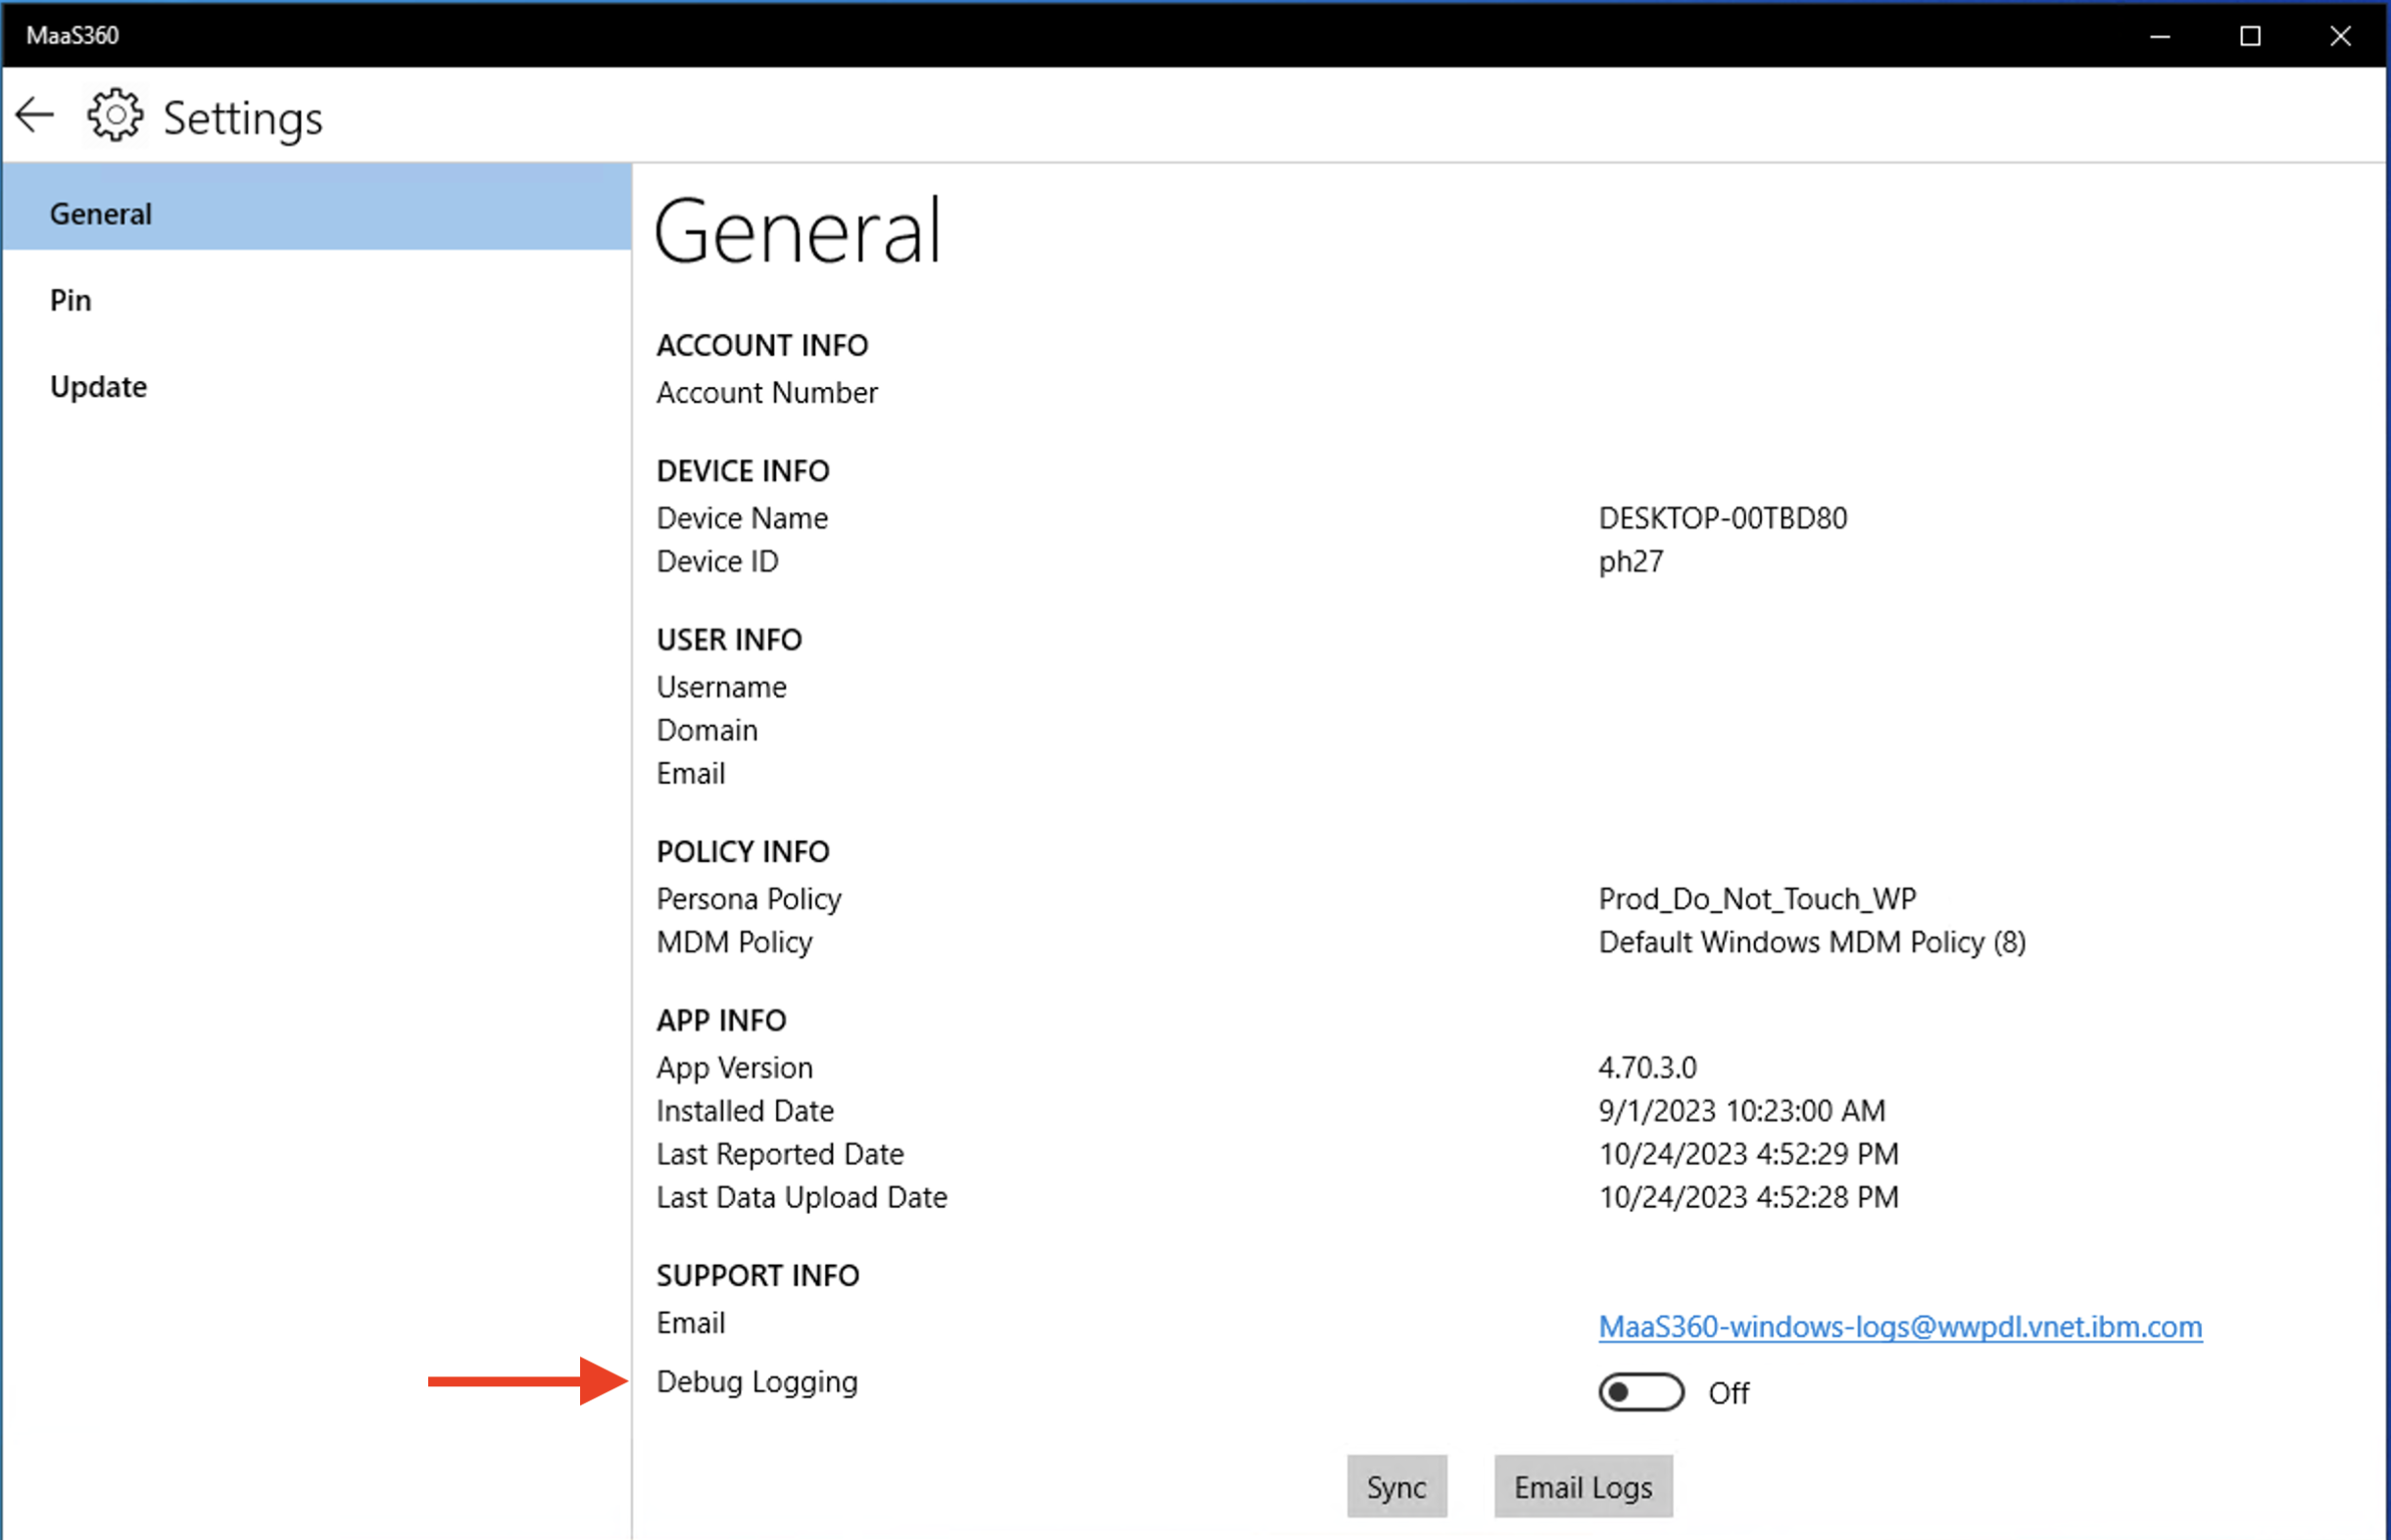Click the back arrow icon

[x=35, y=116]
